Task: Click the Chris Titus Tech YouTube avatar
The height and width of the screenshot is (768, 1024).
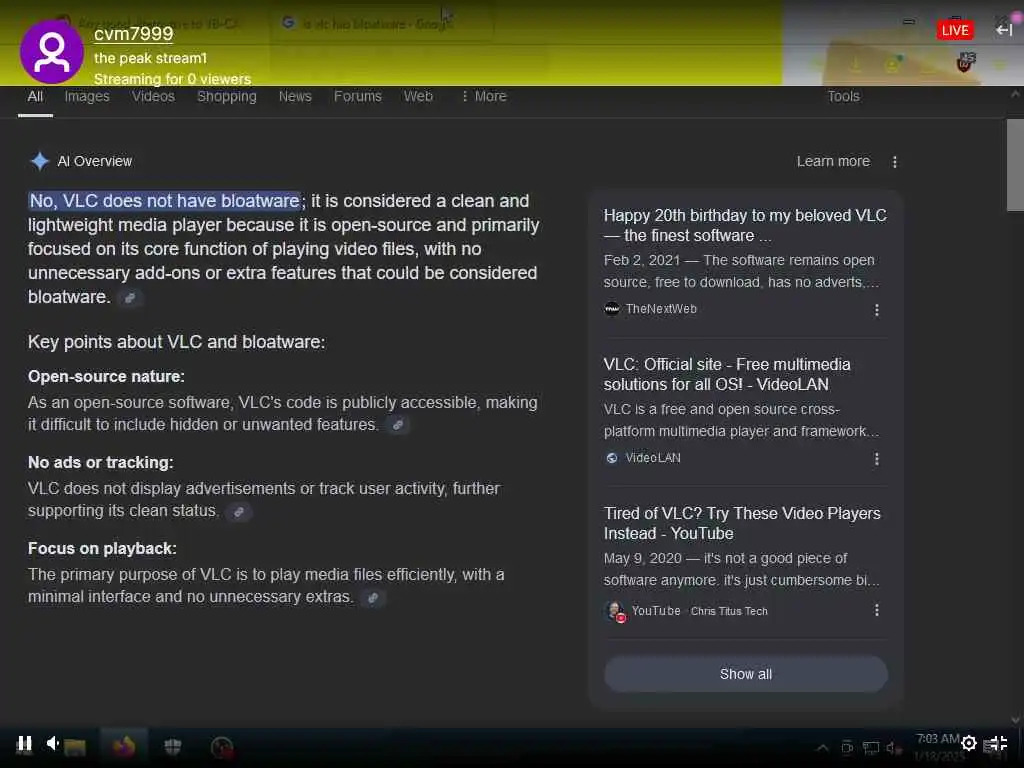Action: click(615, 611)
